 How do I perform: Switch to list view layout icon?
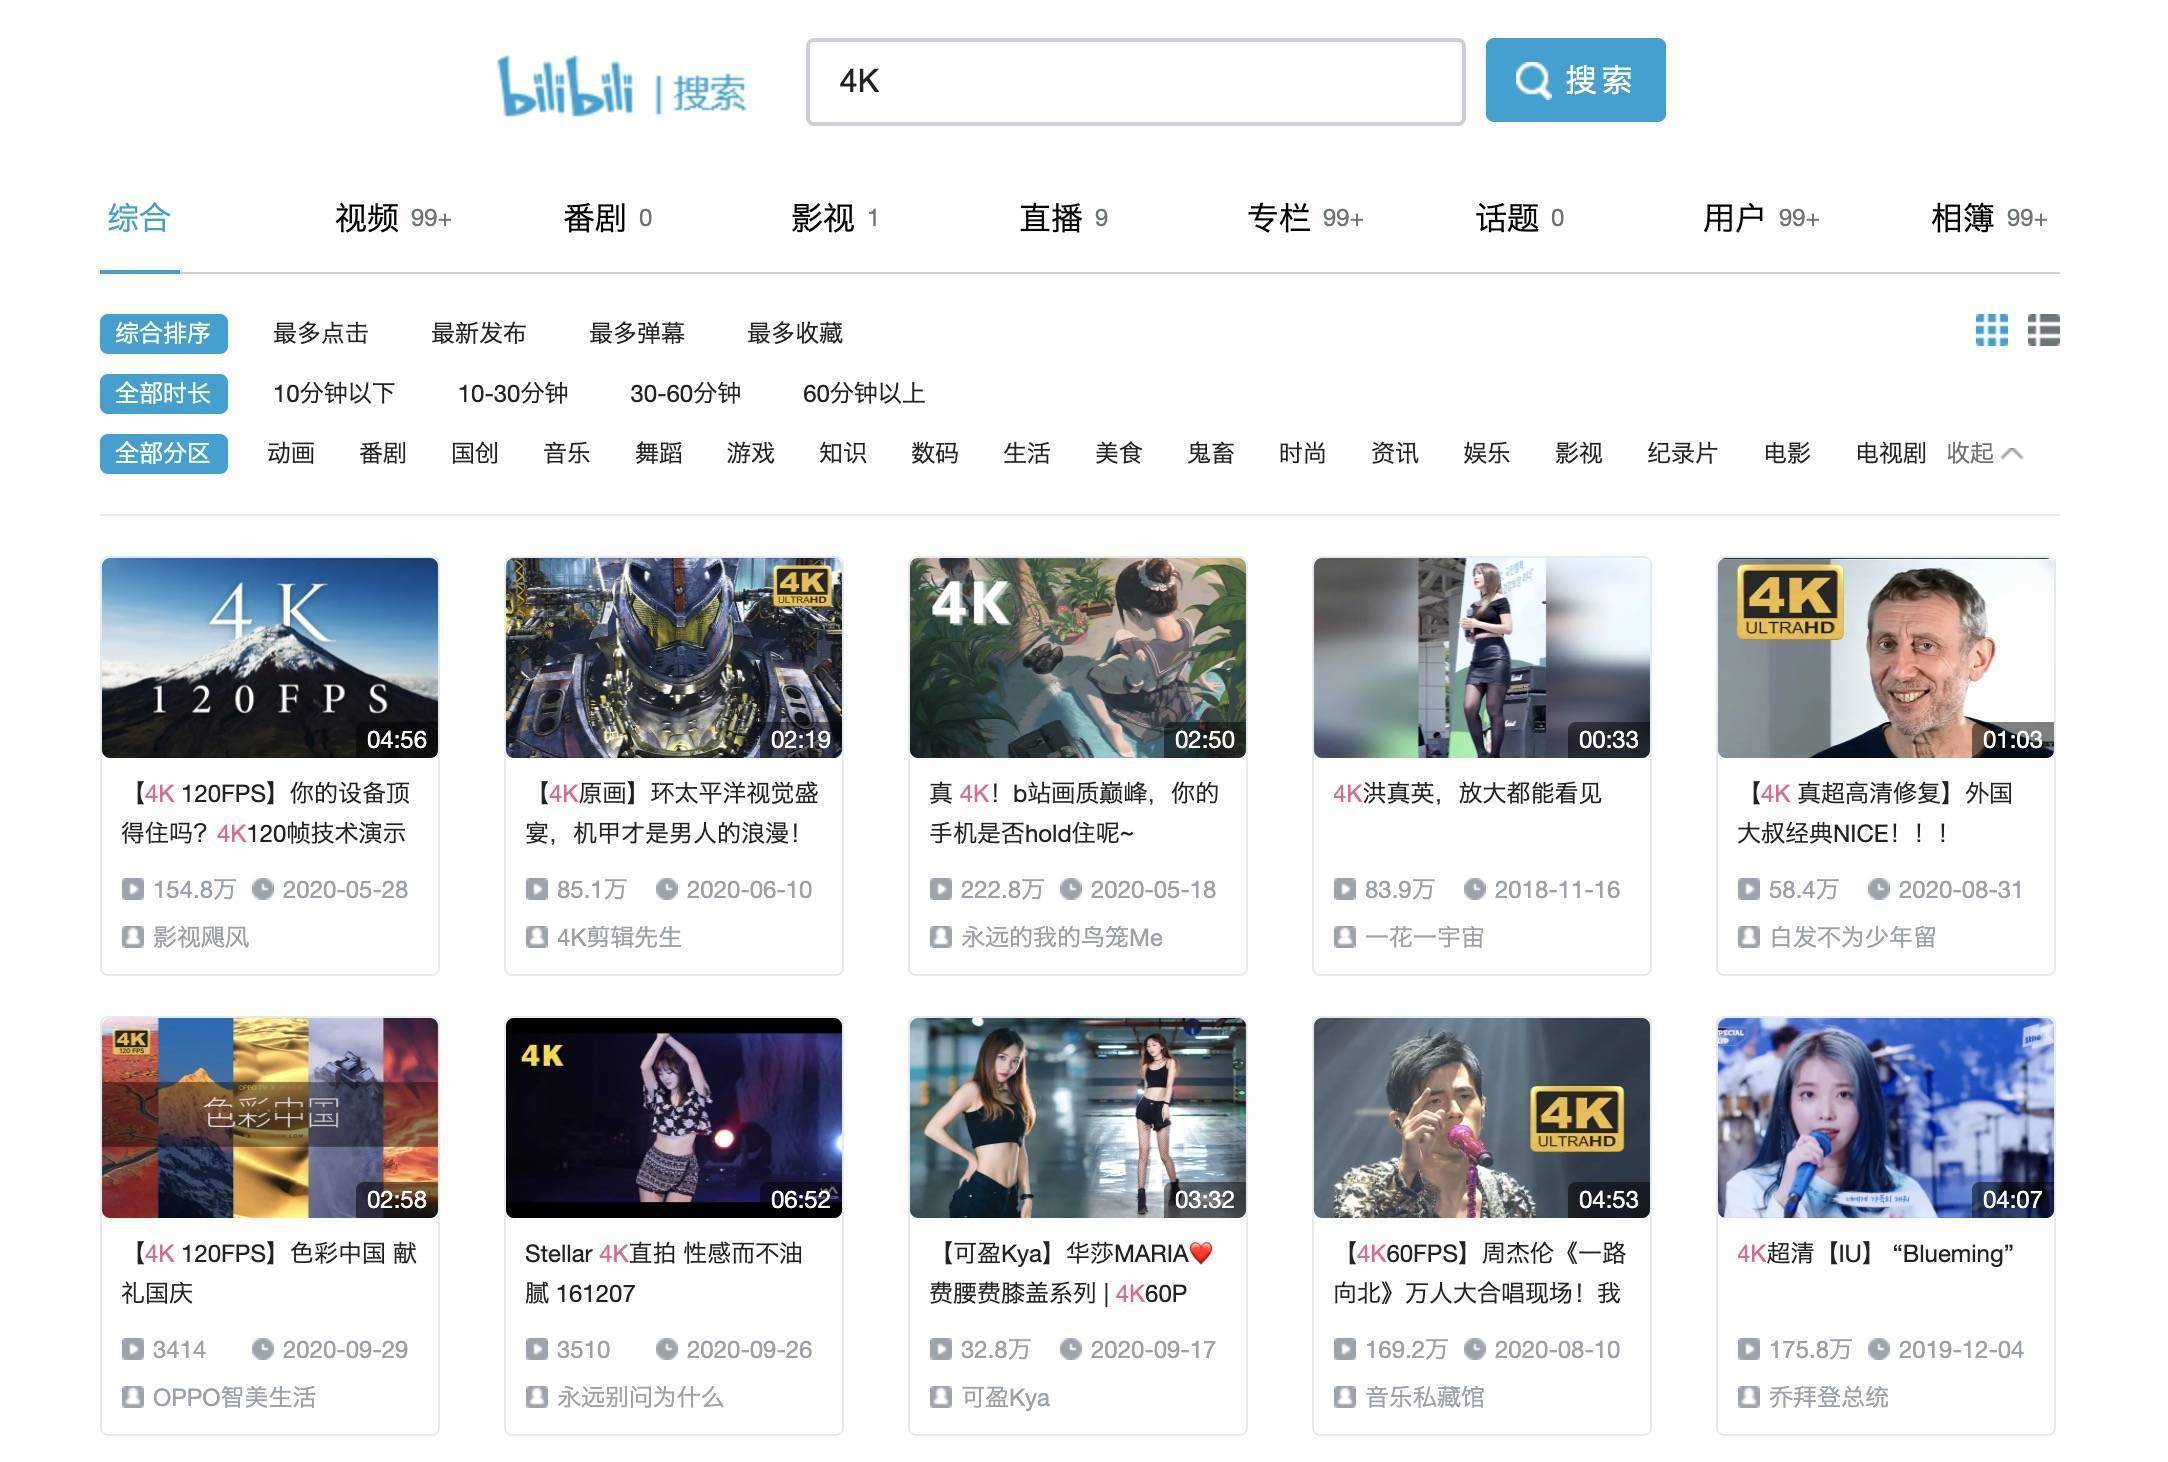click(x=2043, y=330)
